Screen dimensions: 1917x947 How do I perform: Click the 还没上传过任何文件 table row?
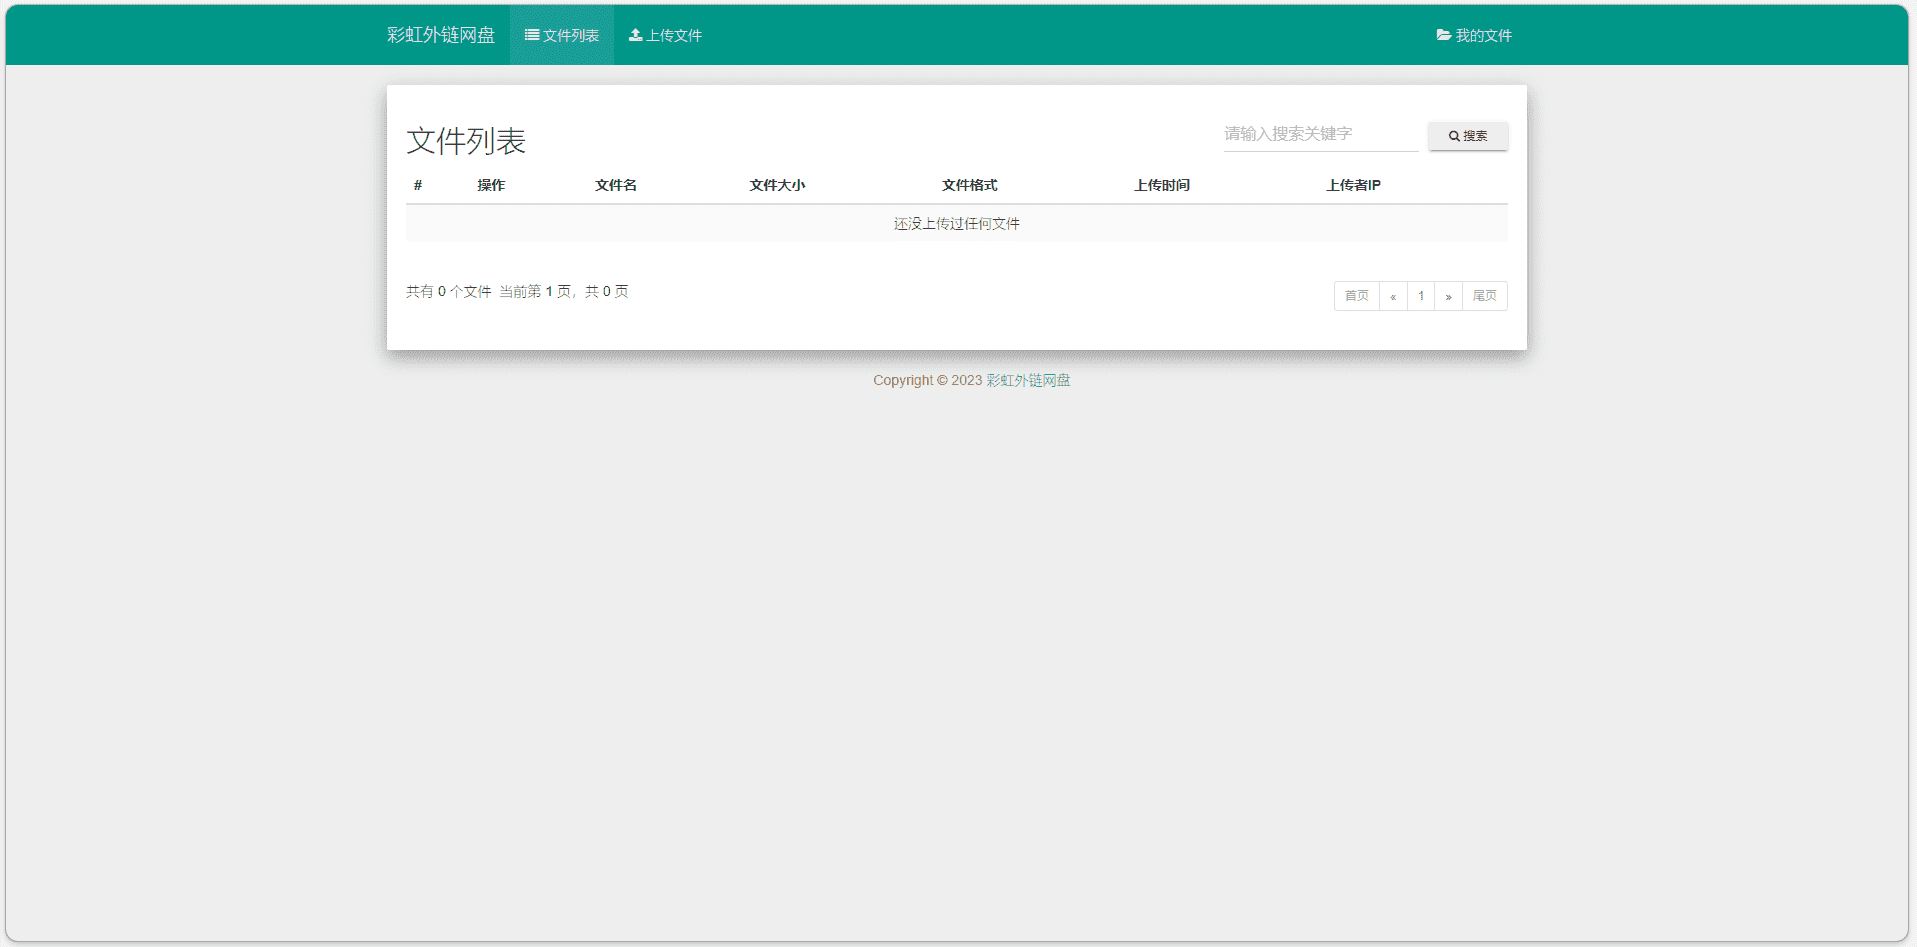click(955, 223)
